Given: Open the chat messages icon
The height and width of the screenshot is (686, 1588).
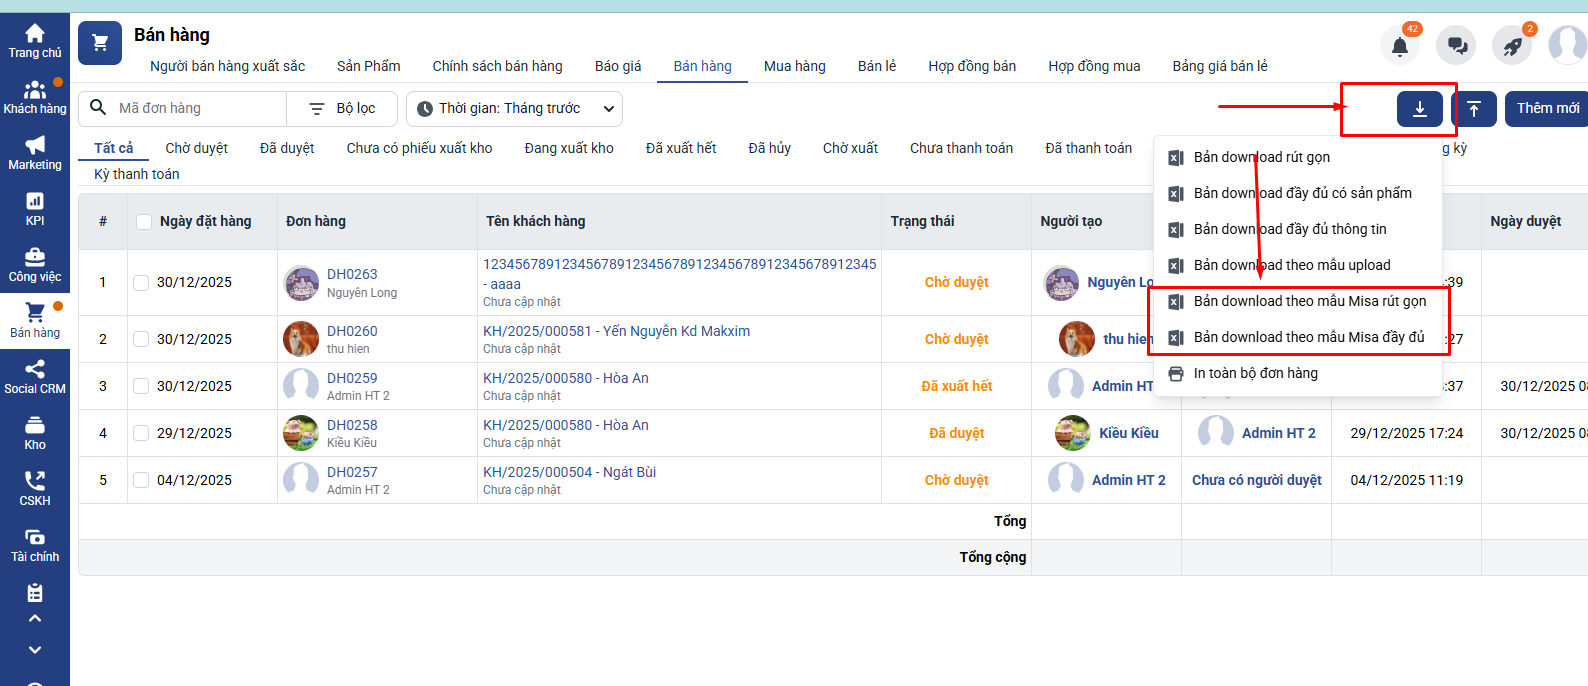Looking at the screenshot, I should [1456, 46].
